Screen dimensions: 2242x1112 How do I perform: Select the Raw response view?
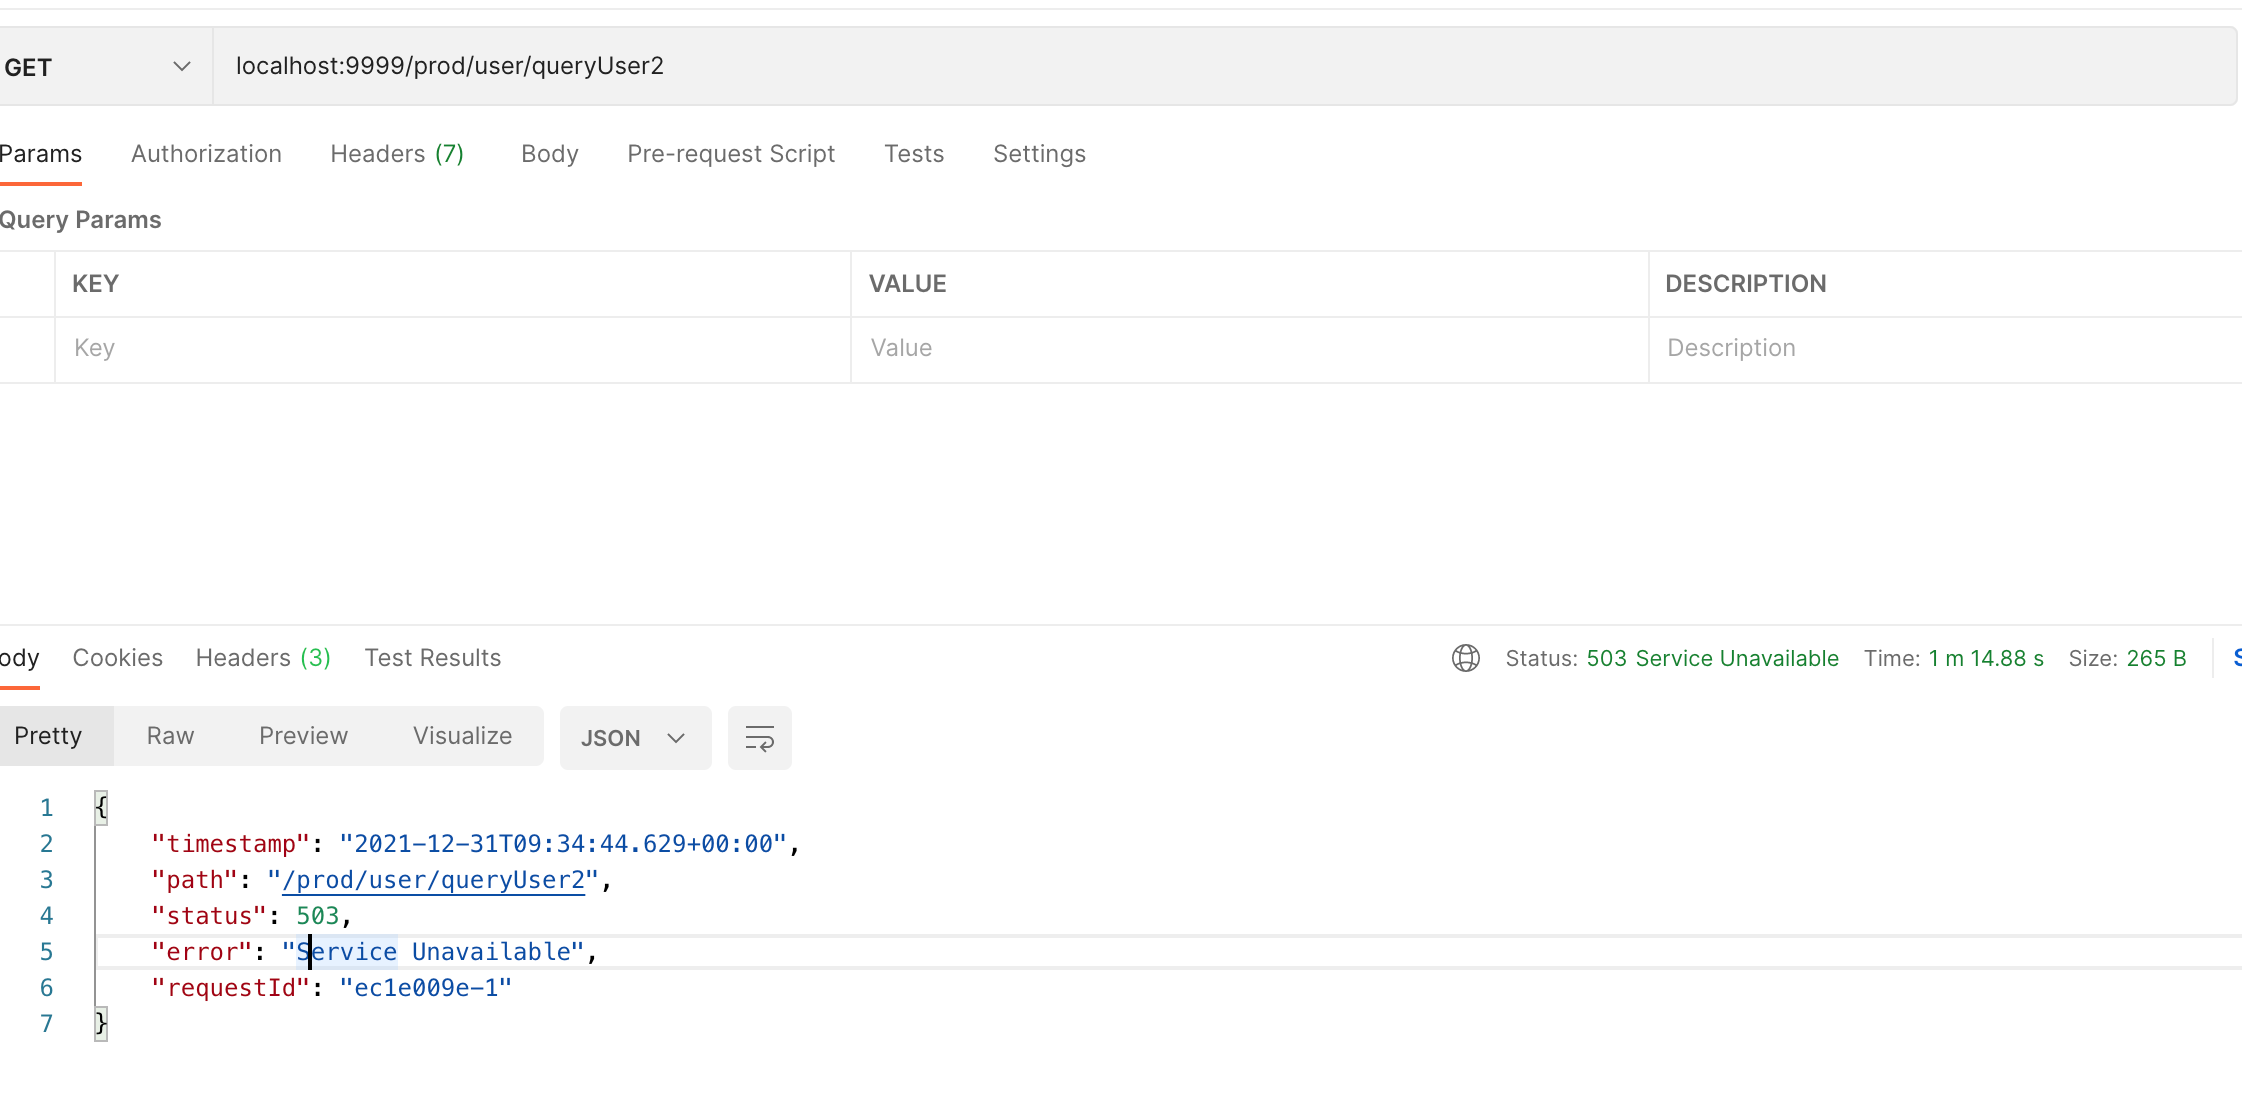coord(170,736)
